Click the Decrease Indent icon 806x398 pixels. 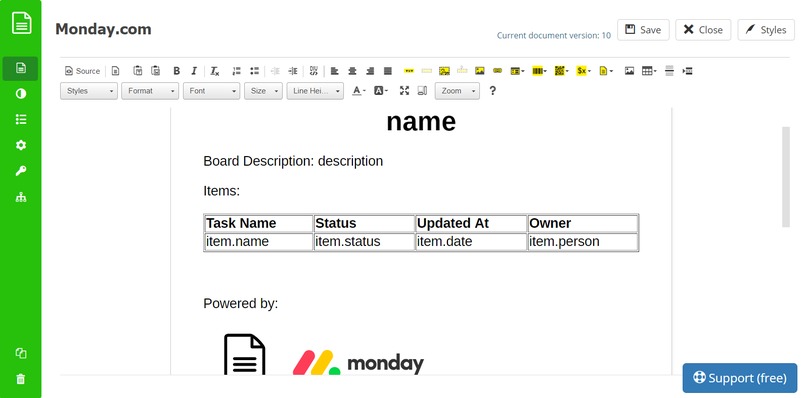pyautogui.click(x=275, y=71)
